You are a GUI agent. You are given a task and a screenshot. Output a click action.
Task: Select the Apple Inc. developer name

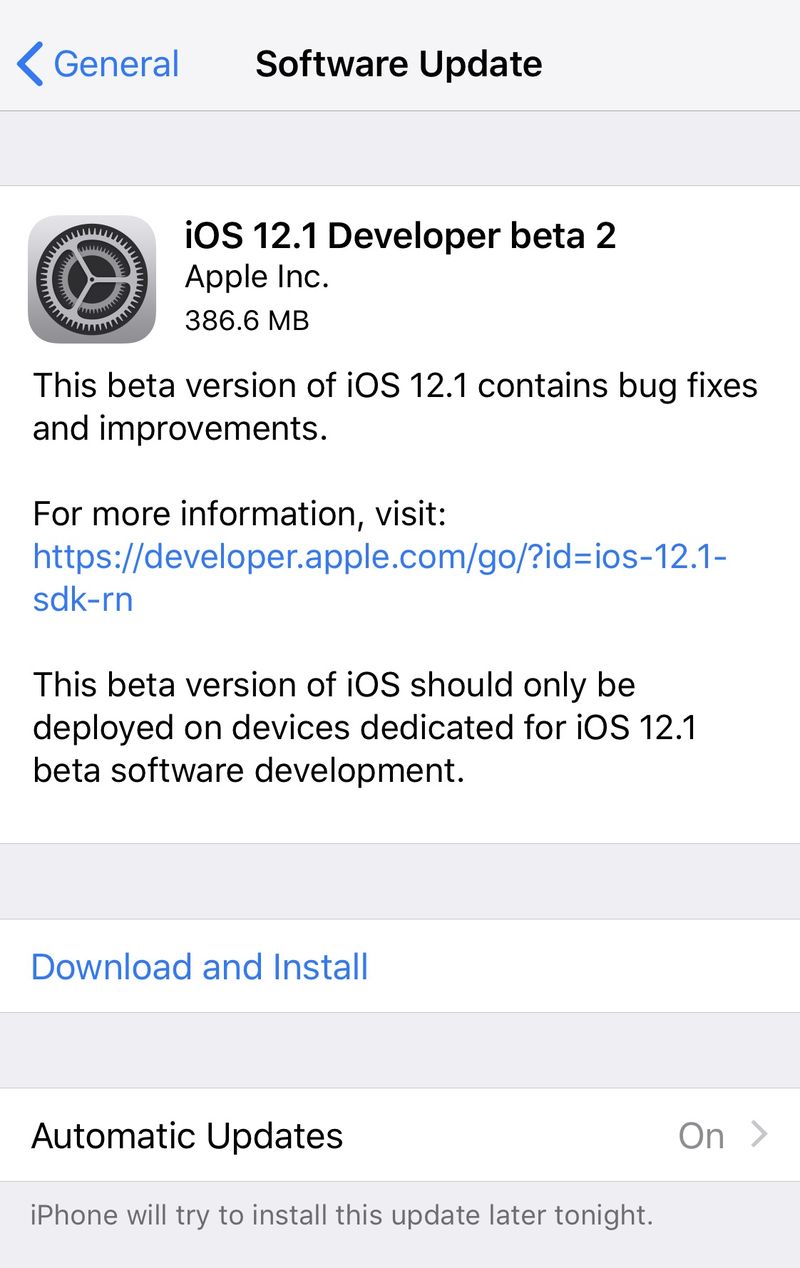point(257,277)
